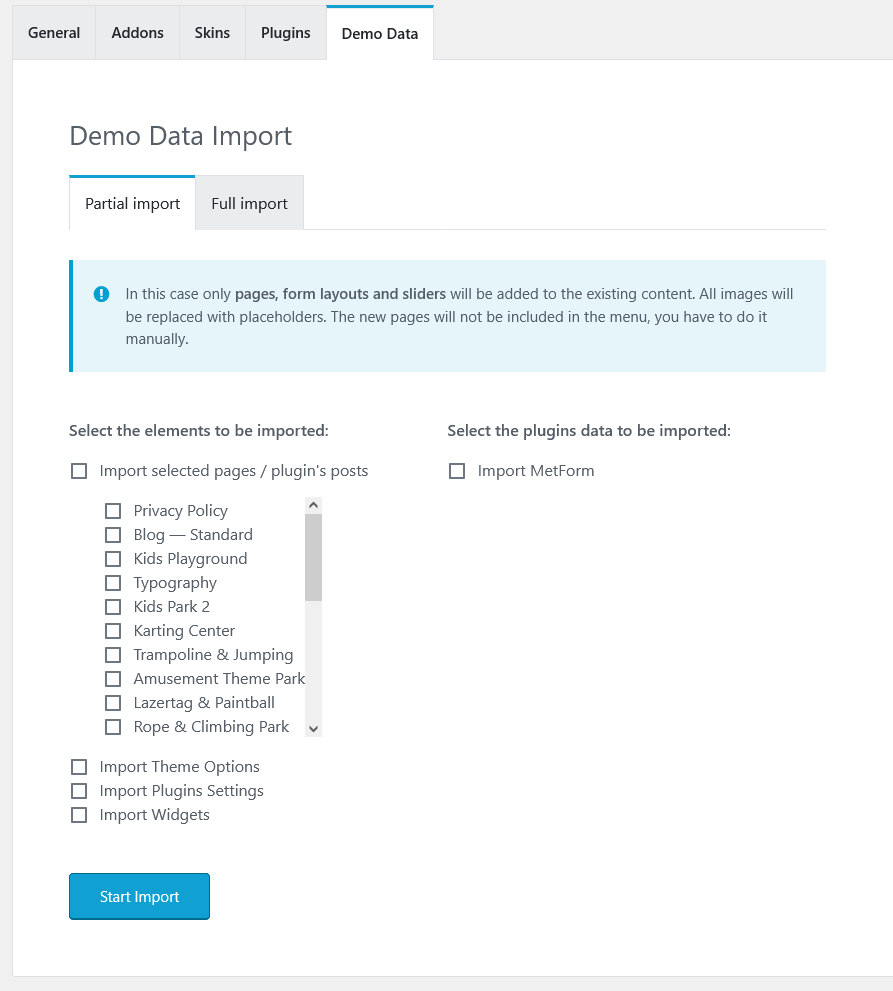Enable Import Plugins Settings
The height and width of the screenshot is (991, 893).
tap(79, 791)
